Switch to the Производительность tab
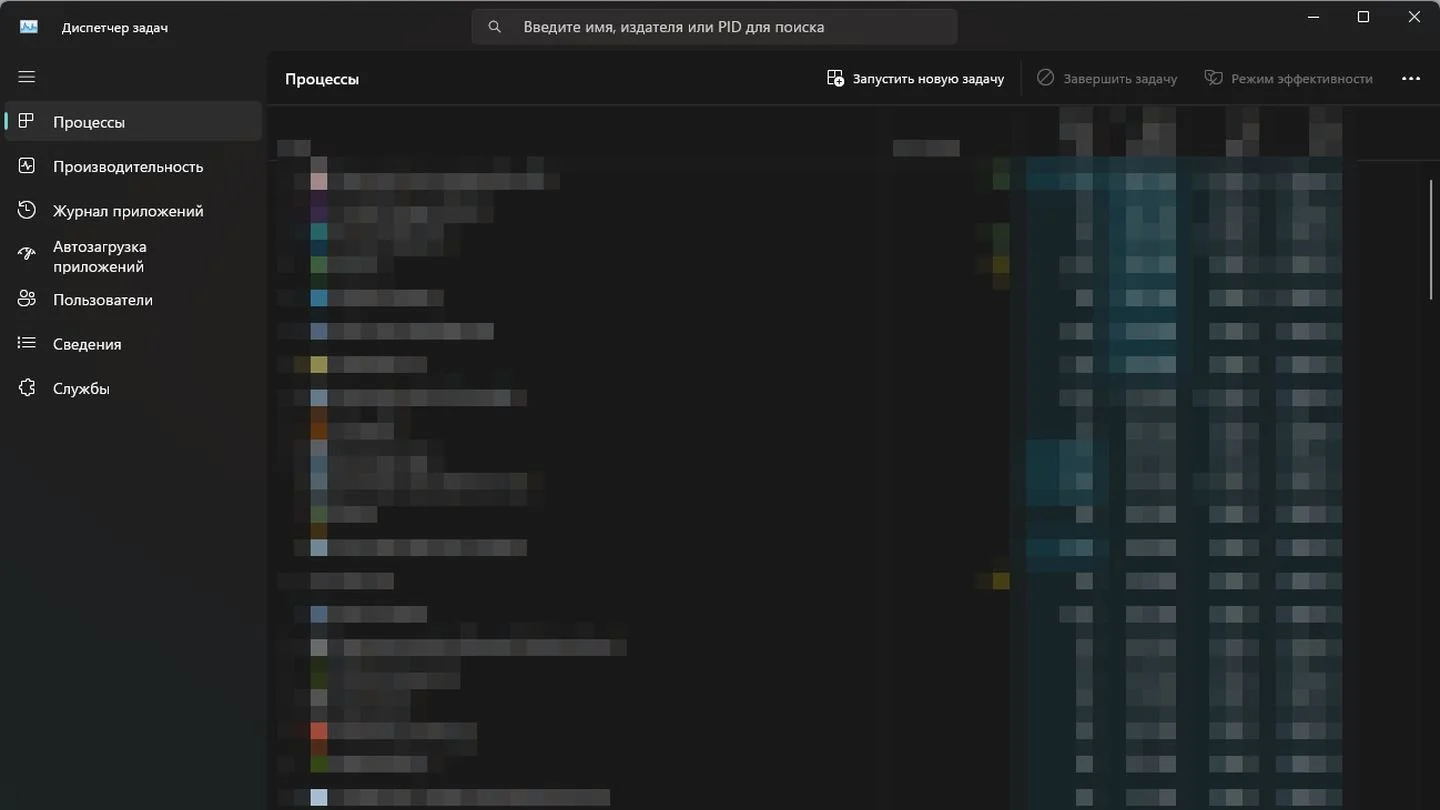The height and width of the screenshot is (810, 1440). (x=134, y=166)
